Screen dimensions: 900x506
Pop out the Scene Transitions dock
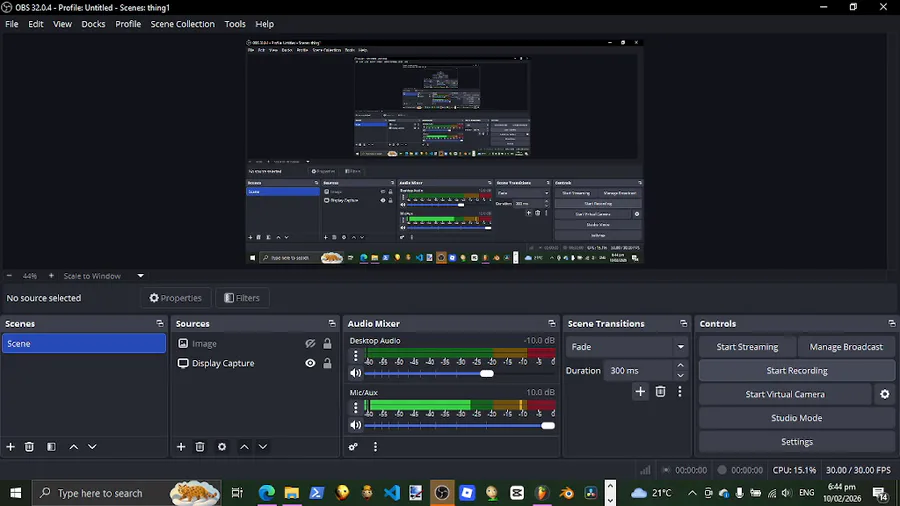coord(683,324)
